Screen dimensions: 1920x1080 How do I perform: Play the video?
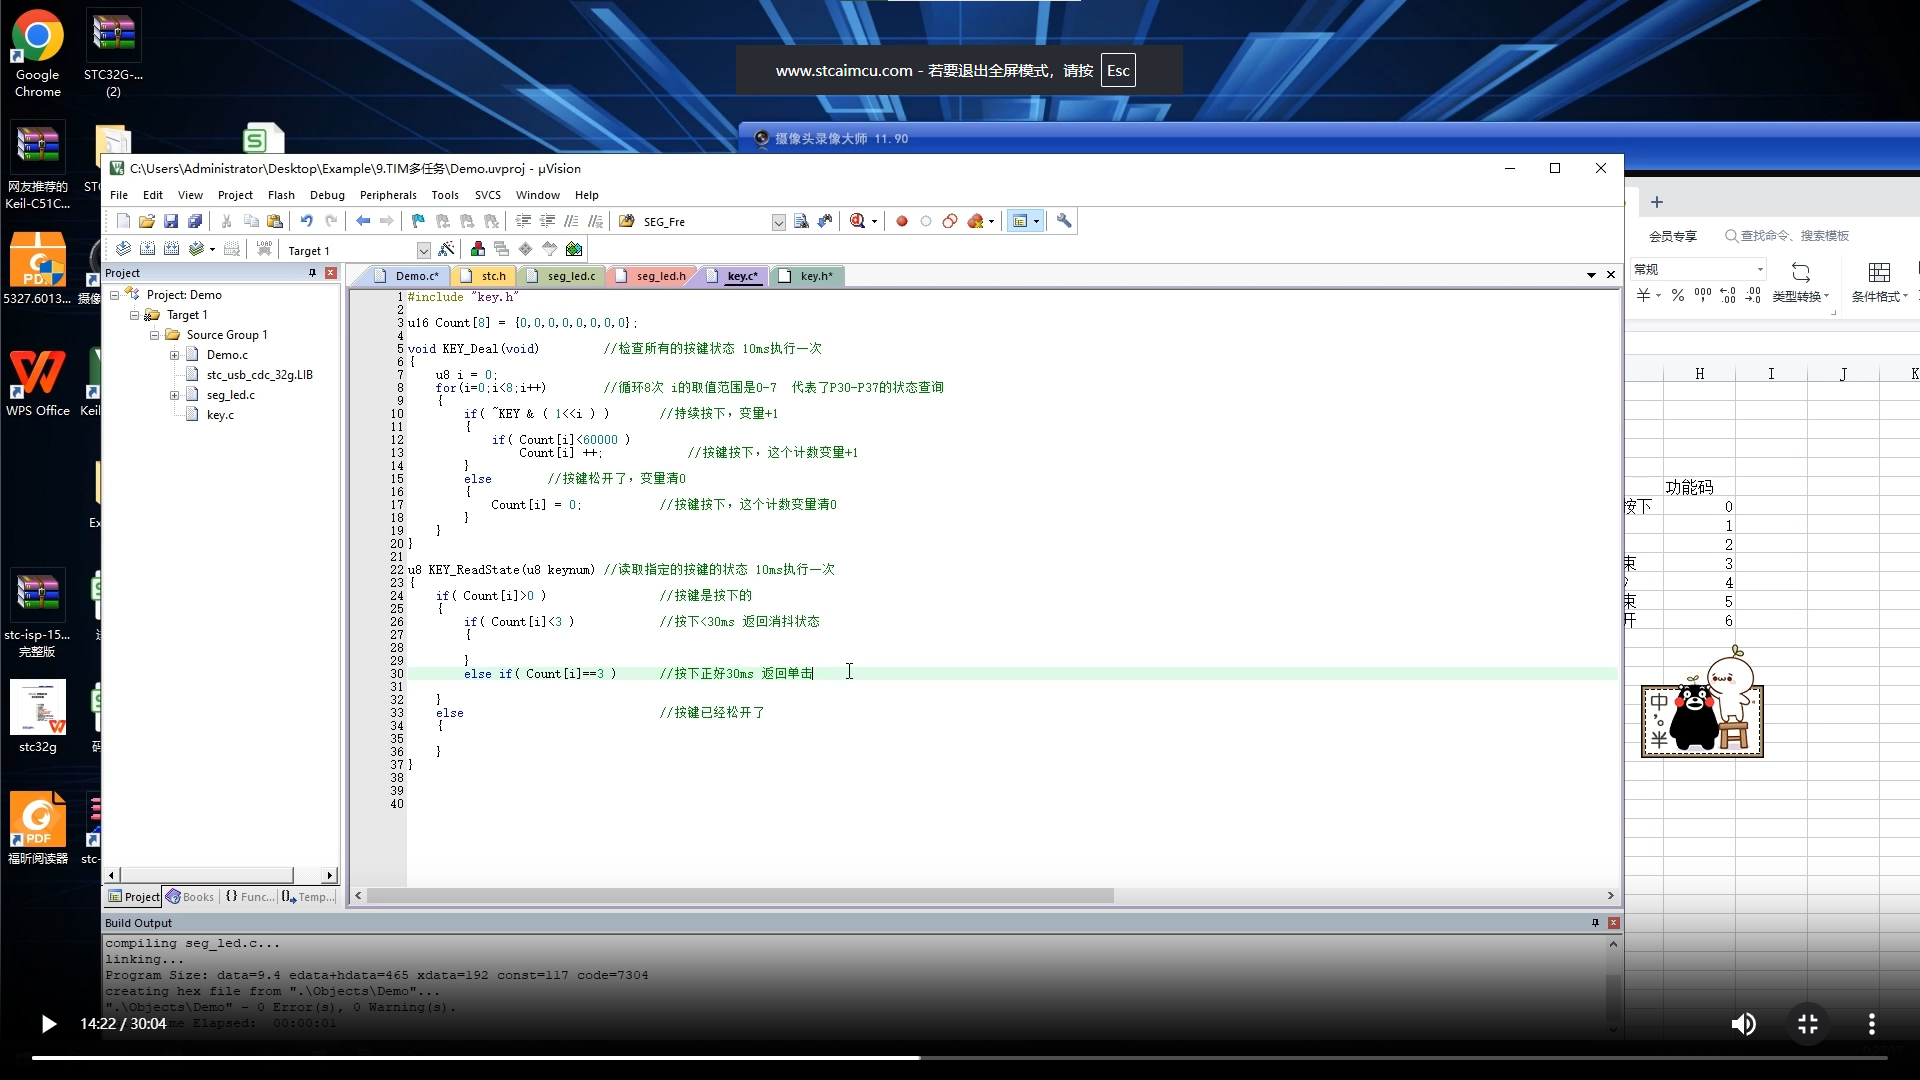coord(48,1024)
